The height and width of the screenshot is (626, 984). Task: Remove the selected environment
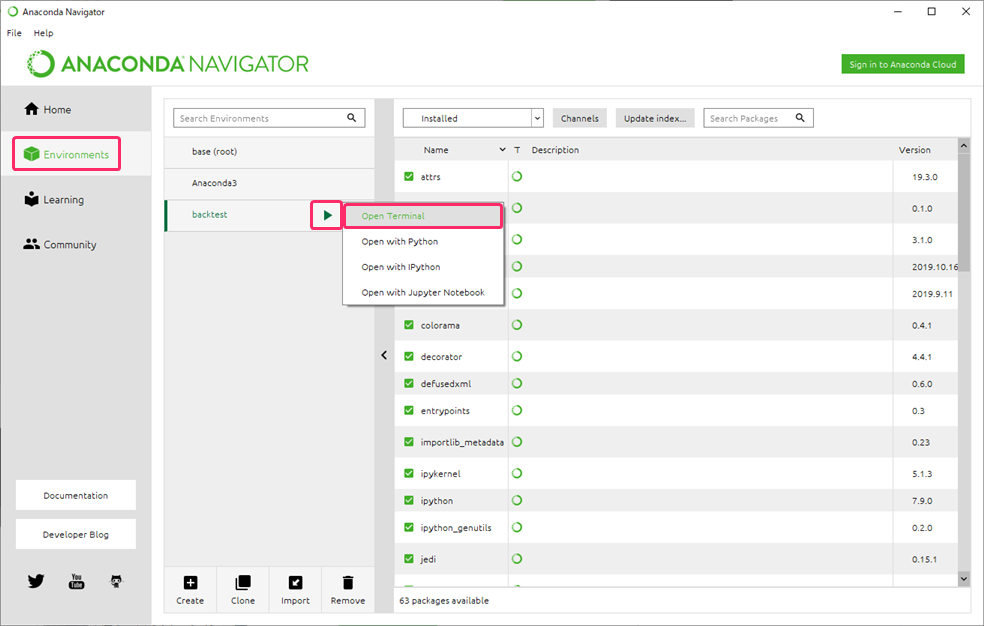click(348, 590)
